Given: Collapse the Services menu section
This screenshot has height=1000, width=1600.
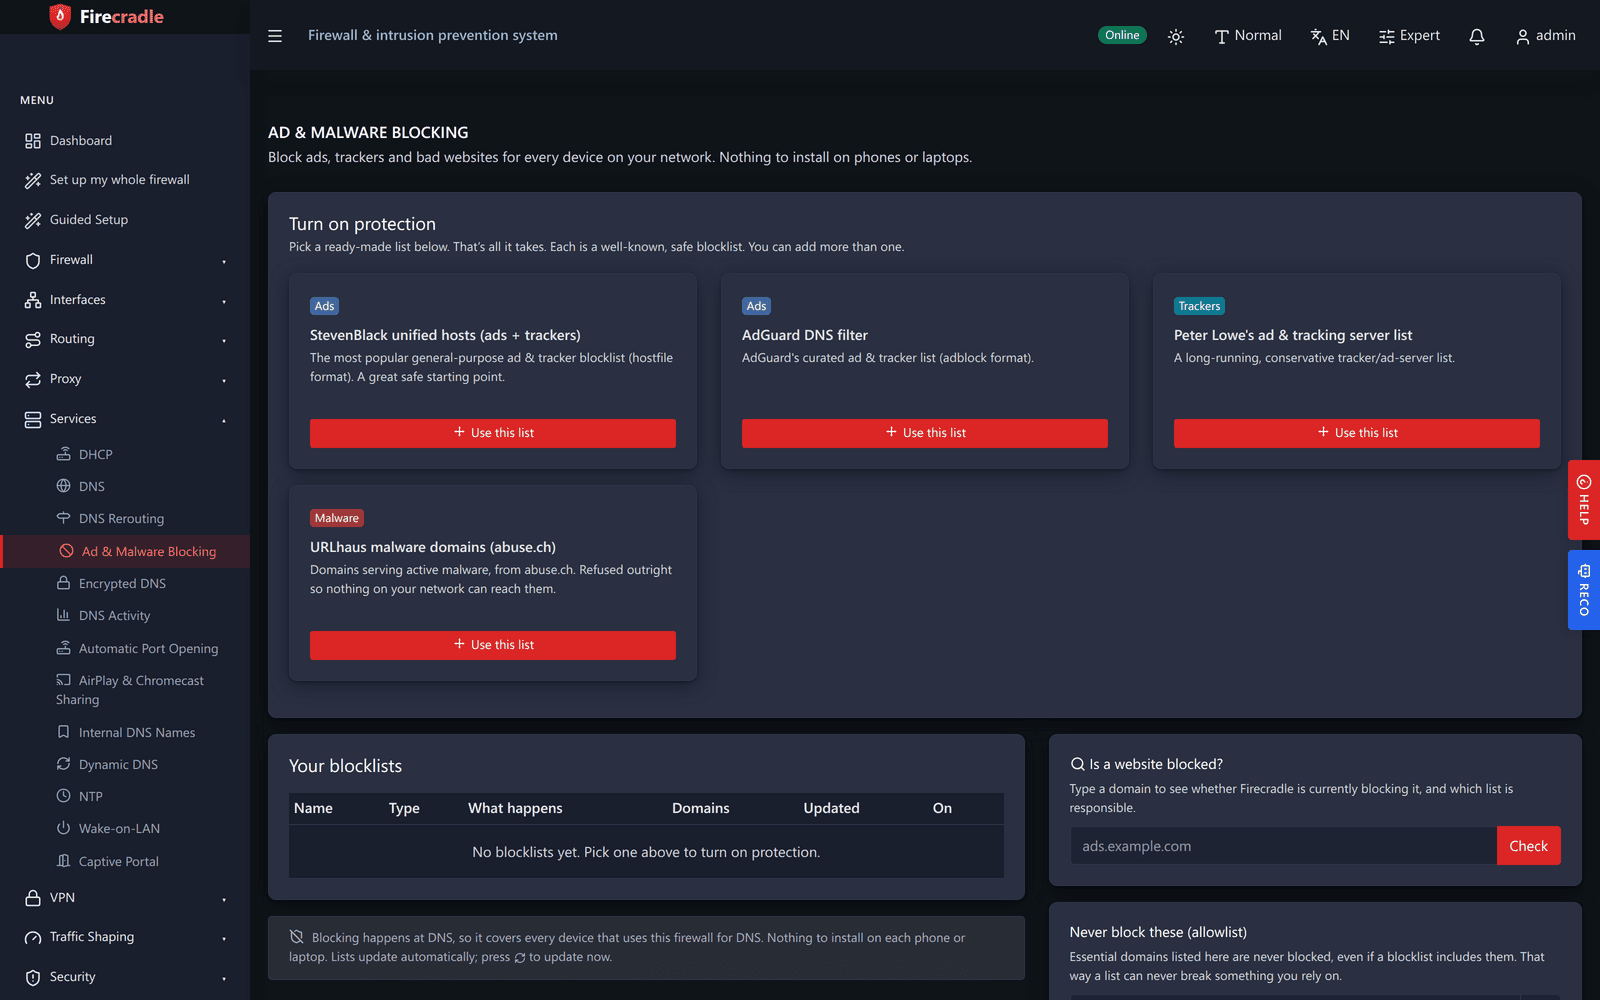Looking at the screenshot, I should click(x=125, y=419).
